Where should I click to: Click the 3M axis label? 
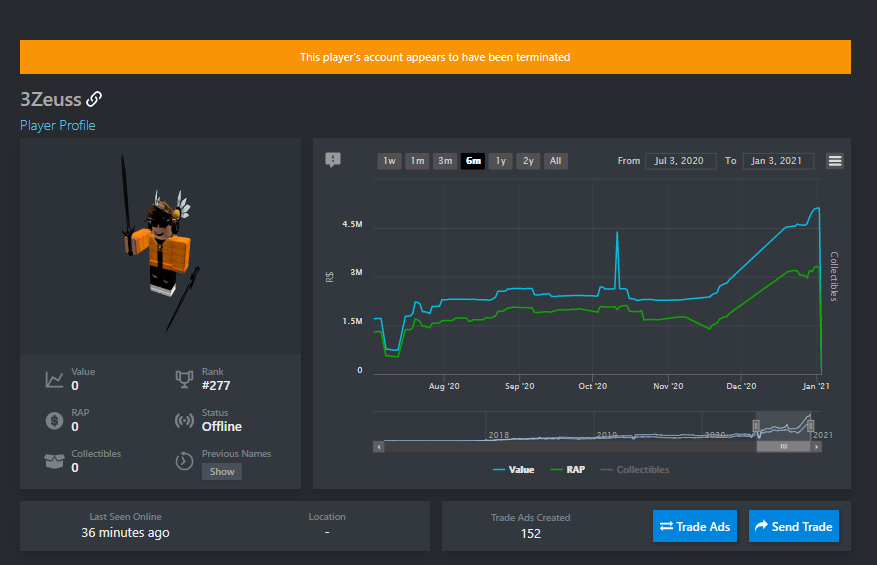(356, 272)
